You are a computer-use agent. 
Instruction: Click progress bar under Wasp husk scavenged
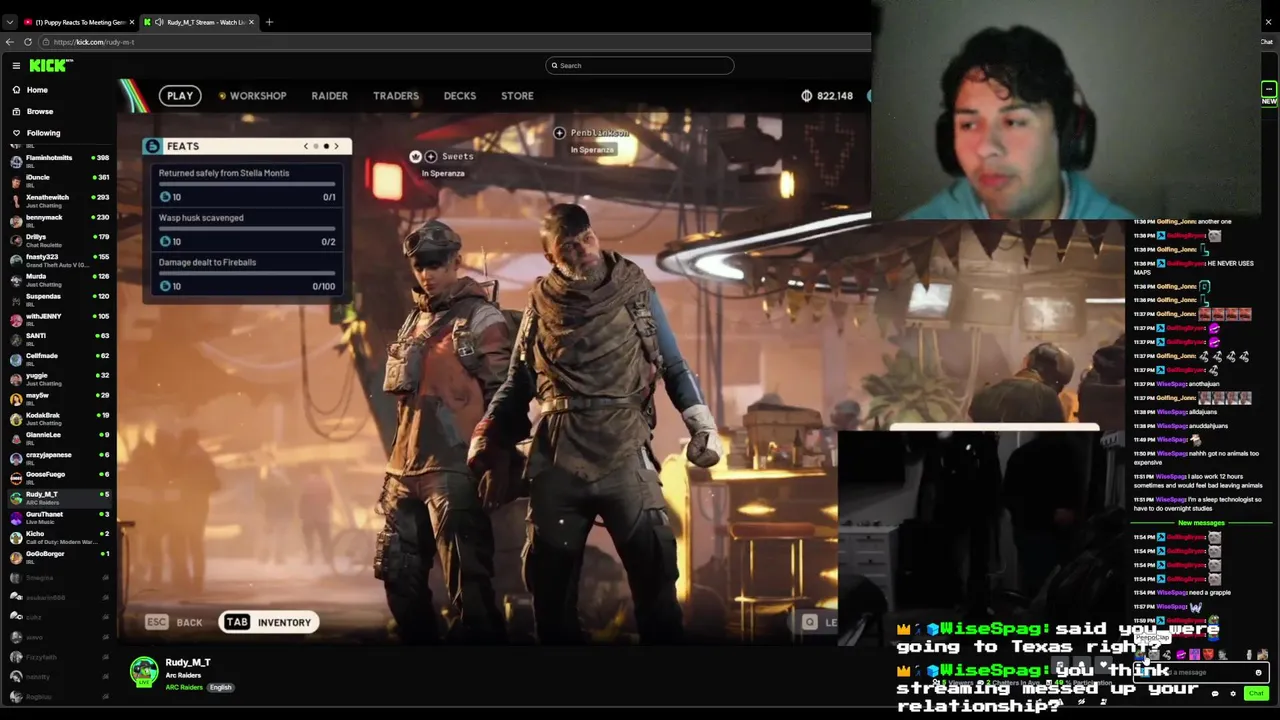(x=247, y=229)
